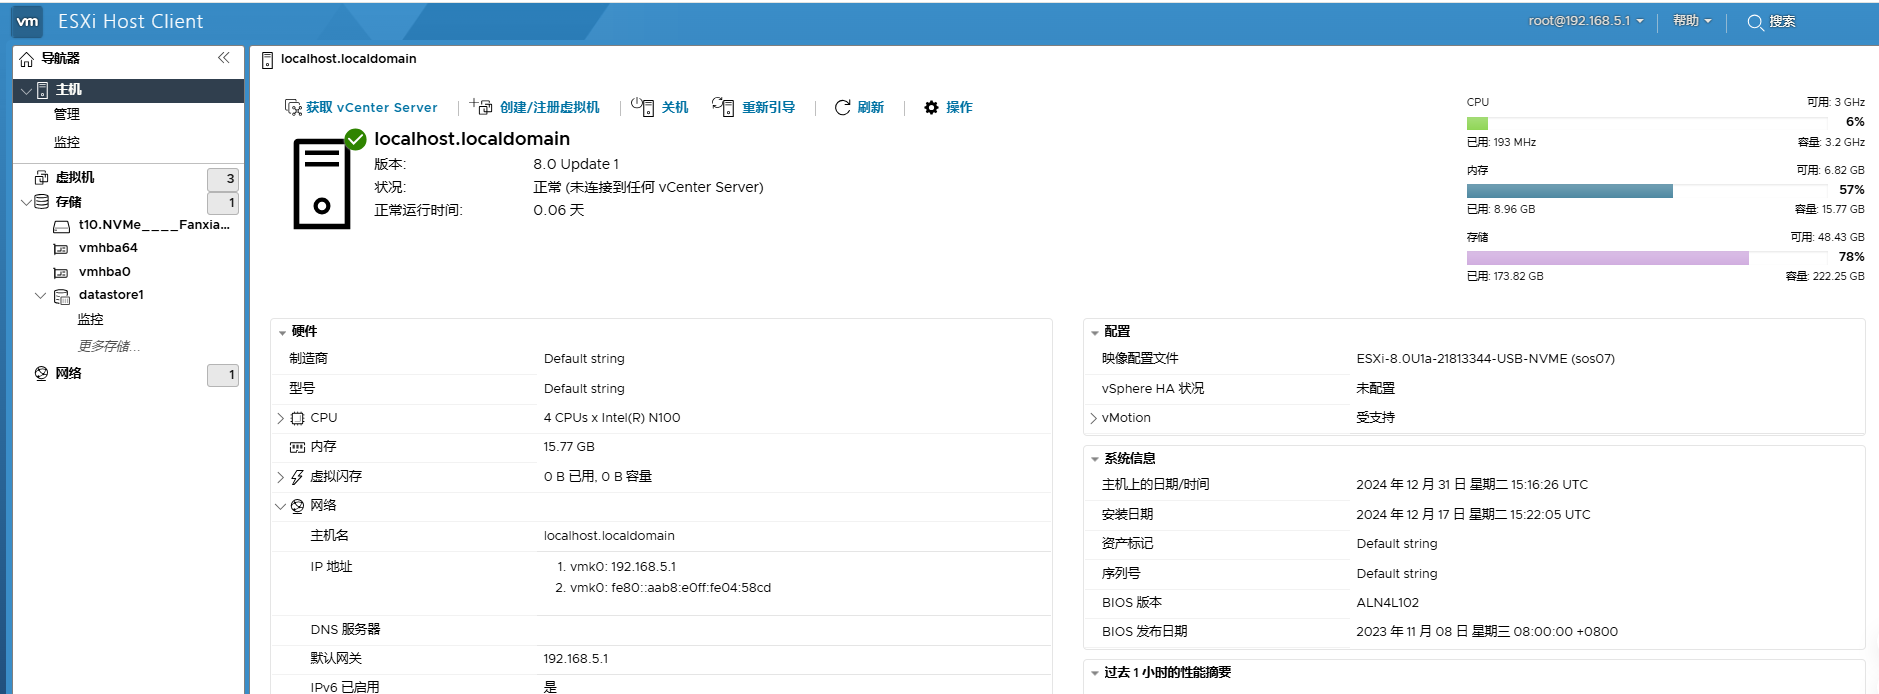Collapse the past hour performance summary section
The image size is (1879, 694).
point(1095,673)
